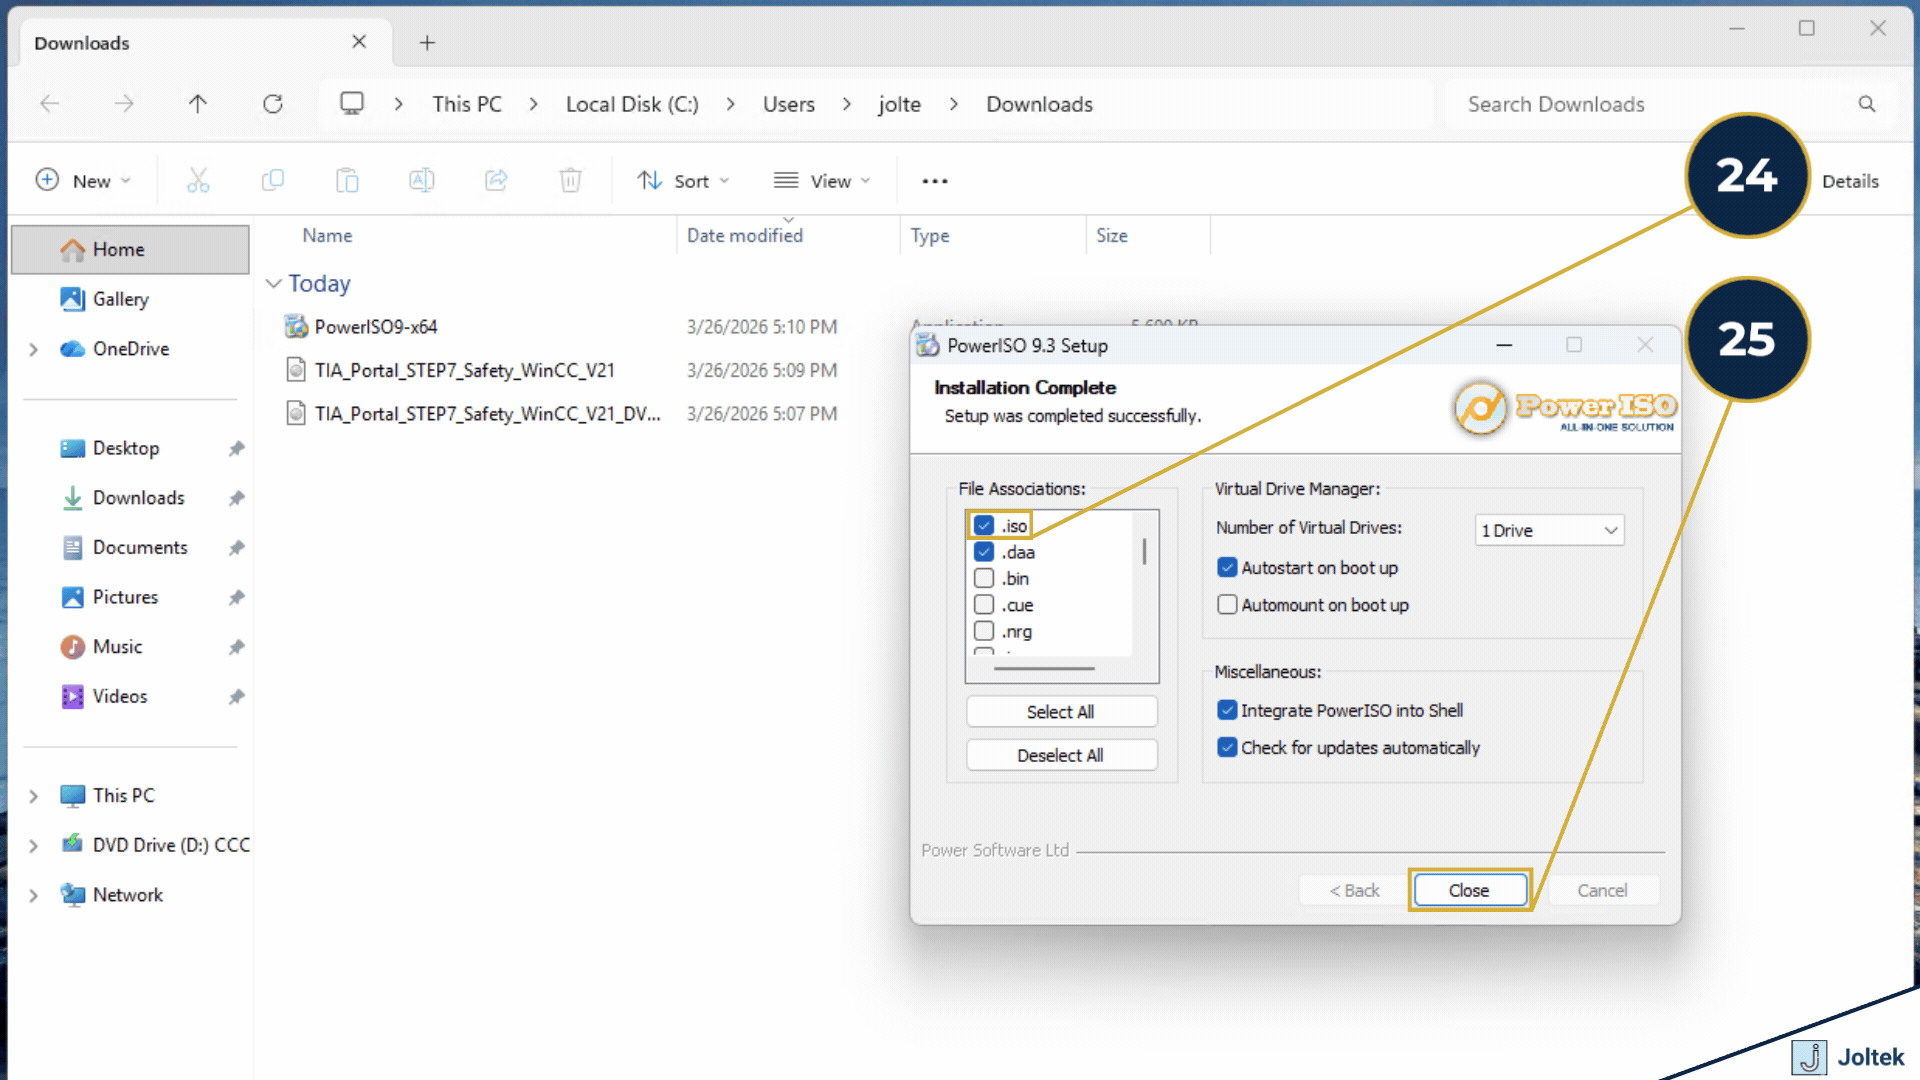Open the Sort menu

683,180
